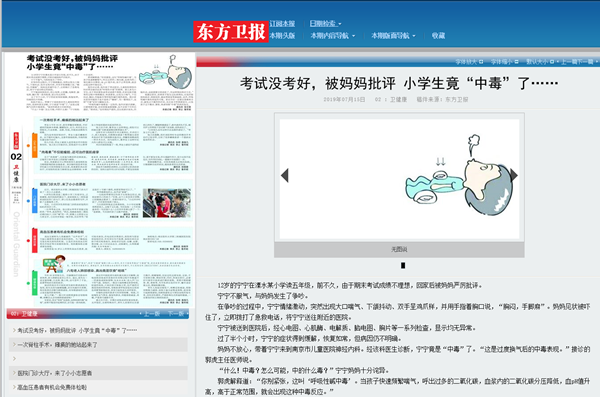Go to the next slide with right arrow
This screenshot has width=600, height=397.
pos(514,175)
